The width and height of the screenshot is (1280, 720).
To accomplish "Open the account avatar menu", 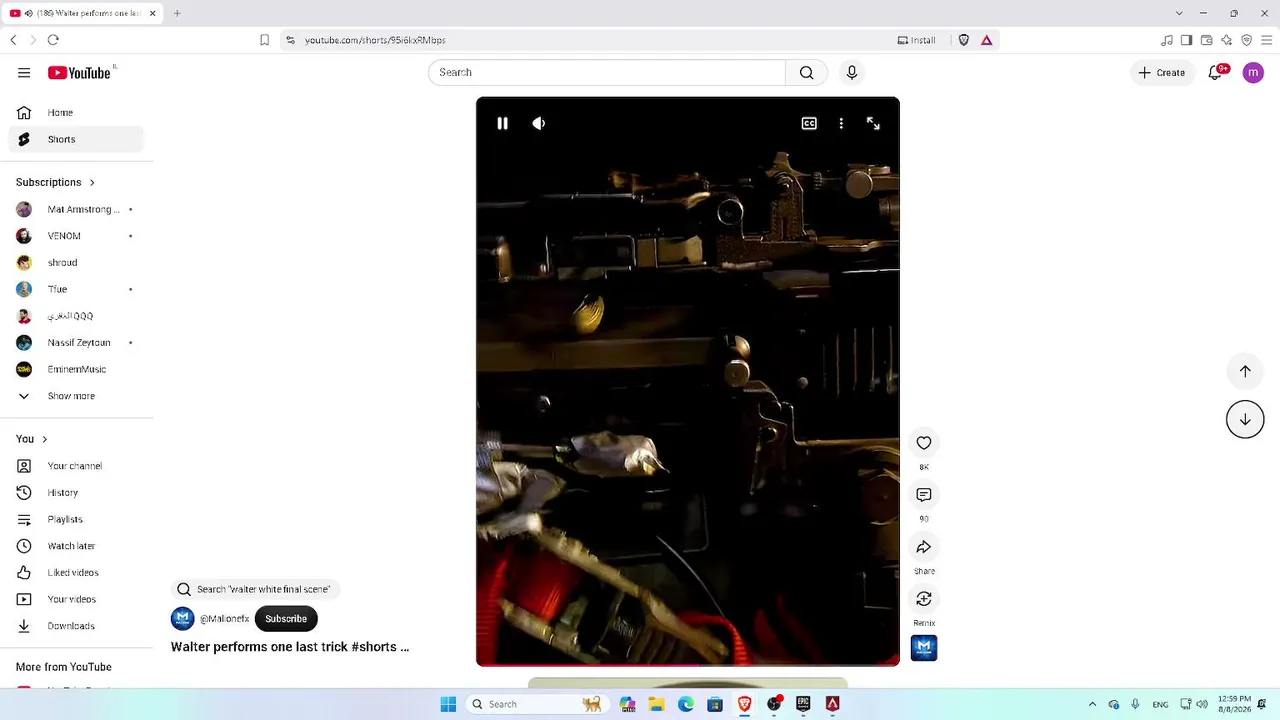I will tap(1253, 72).
